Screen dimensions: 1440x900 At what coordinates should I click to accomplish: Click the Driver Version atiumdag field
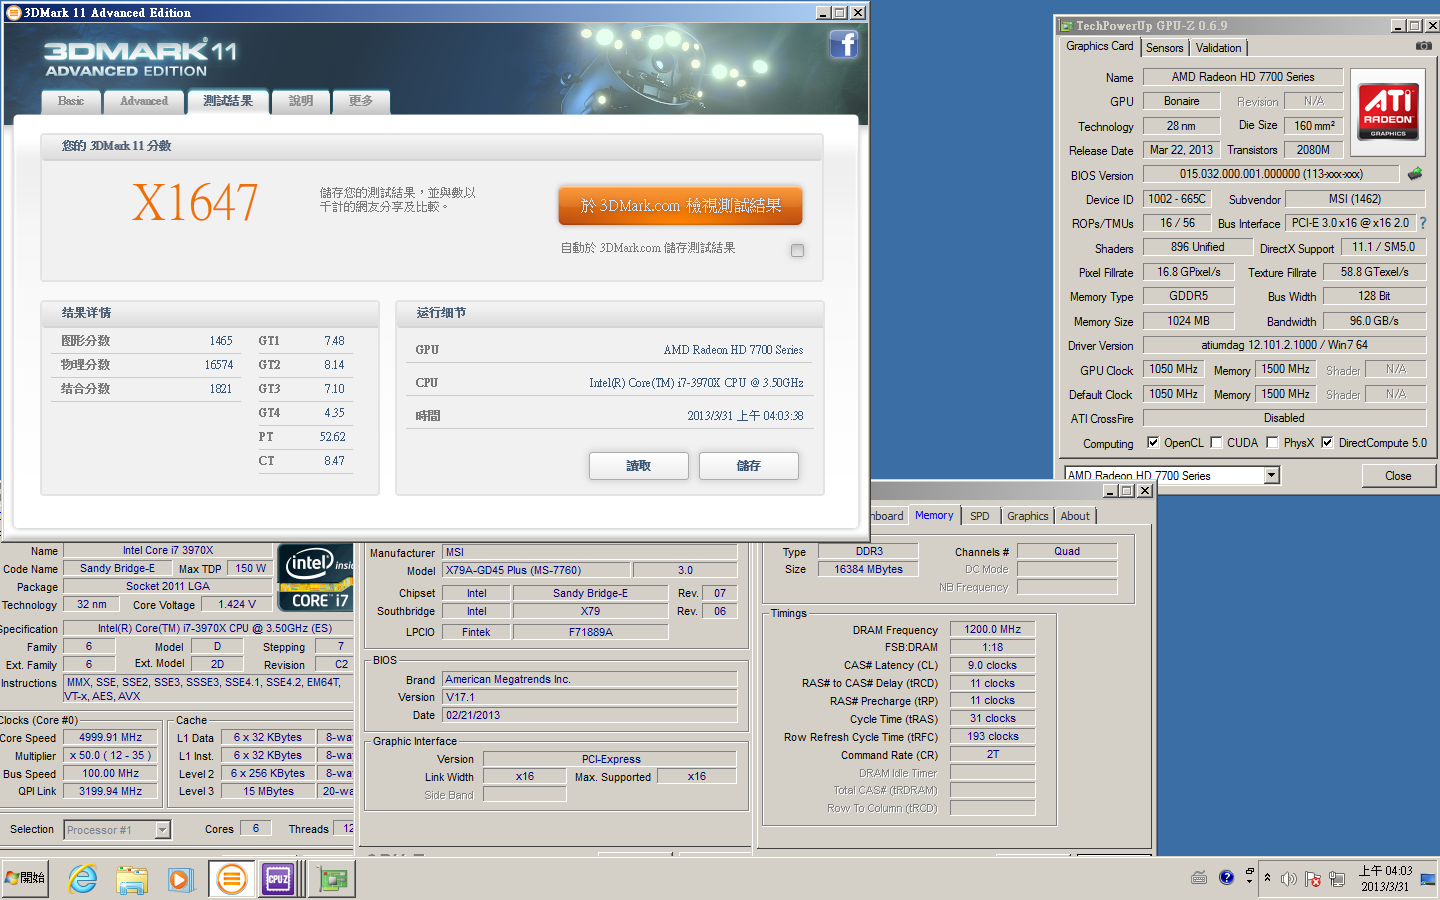coord(1284,345)
